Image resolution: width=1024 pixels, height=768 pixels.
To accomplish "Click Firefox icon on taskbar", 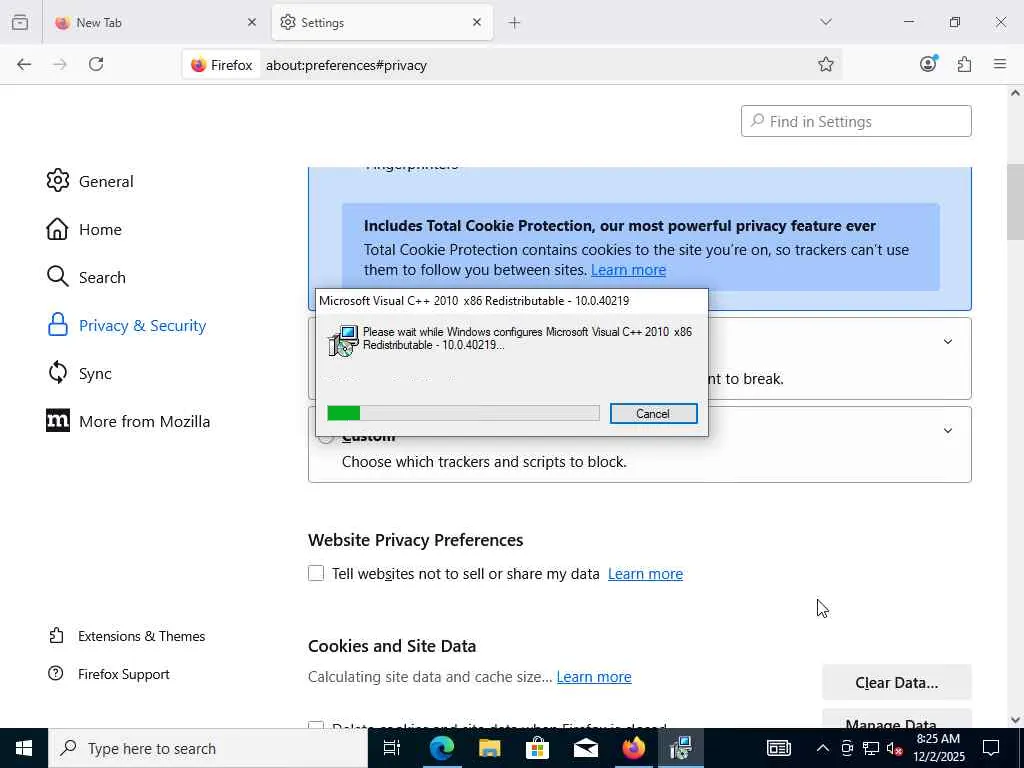I will click(633, 748).
